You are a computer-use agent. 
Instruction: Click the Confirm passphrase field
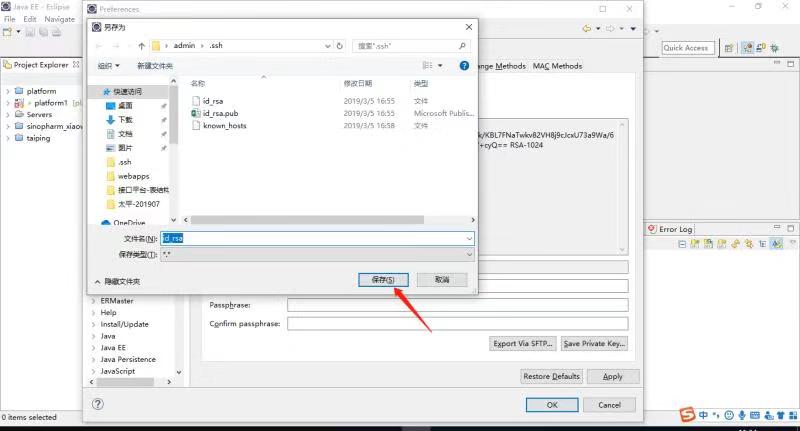coord(458,324)
